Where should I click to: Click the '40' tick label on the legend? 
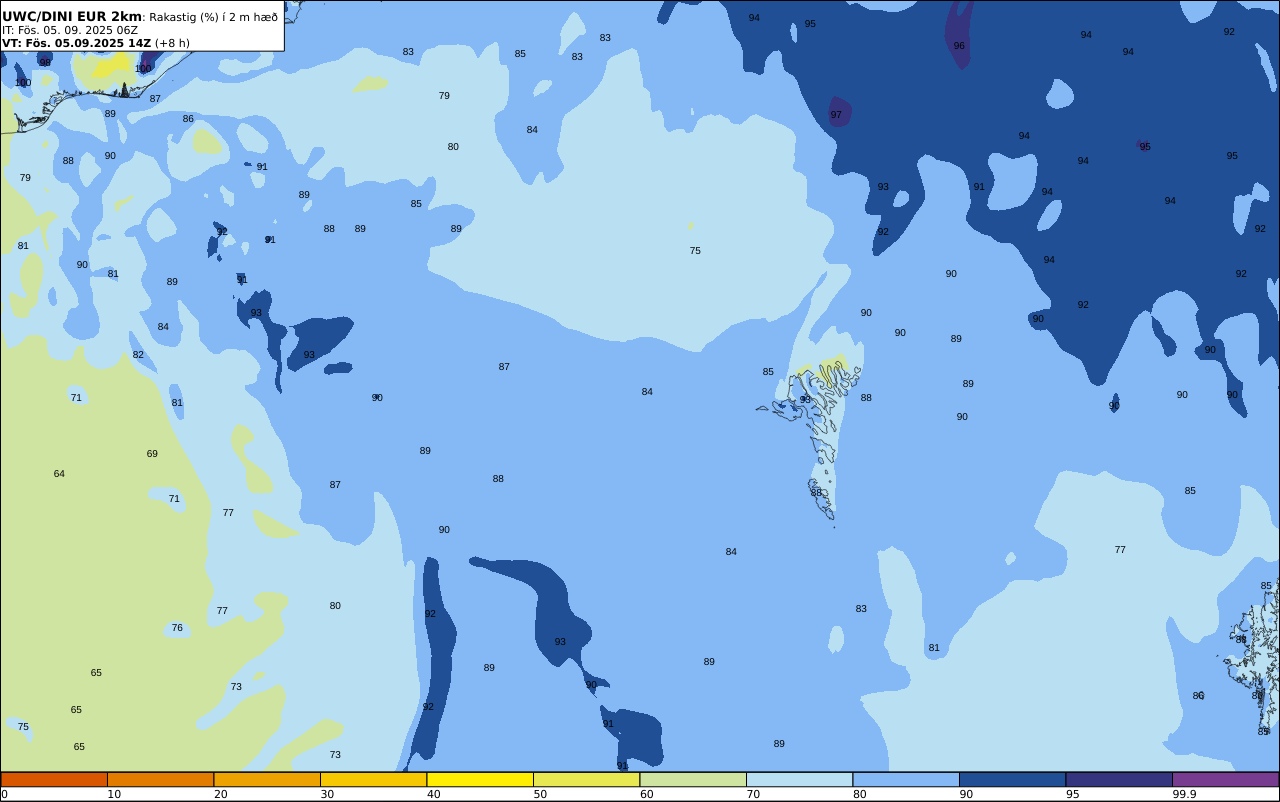[434, 794]
